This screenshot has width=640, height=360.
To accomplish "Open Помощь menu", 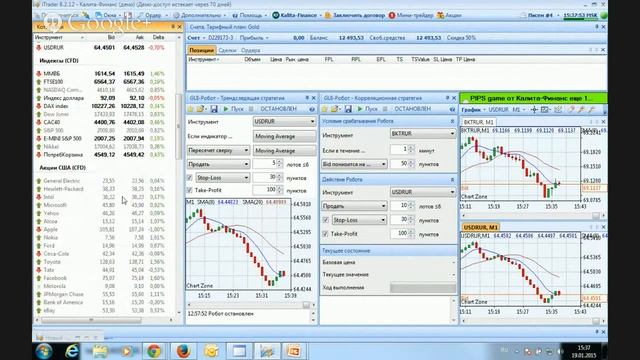I will pyautogui.click(x=249, y=16).
